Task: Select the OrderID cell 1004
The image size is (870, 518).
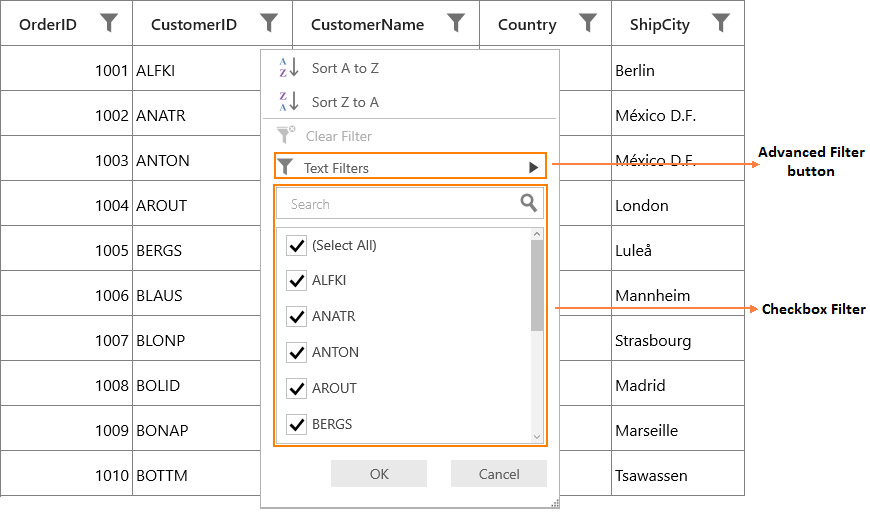Action: pyautogui.click(x=67, y=203)
